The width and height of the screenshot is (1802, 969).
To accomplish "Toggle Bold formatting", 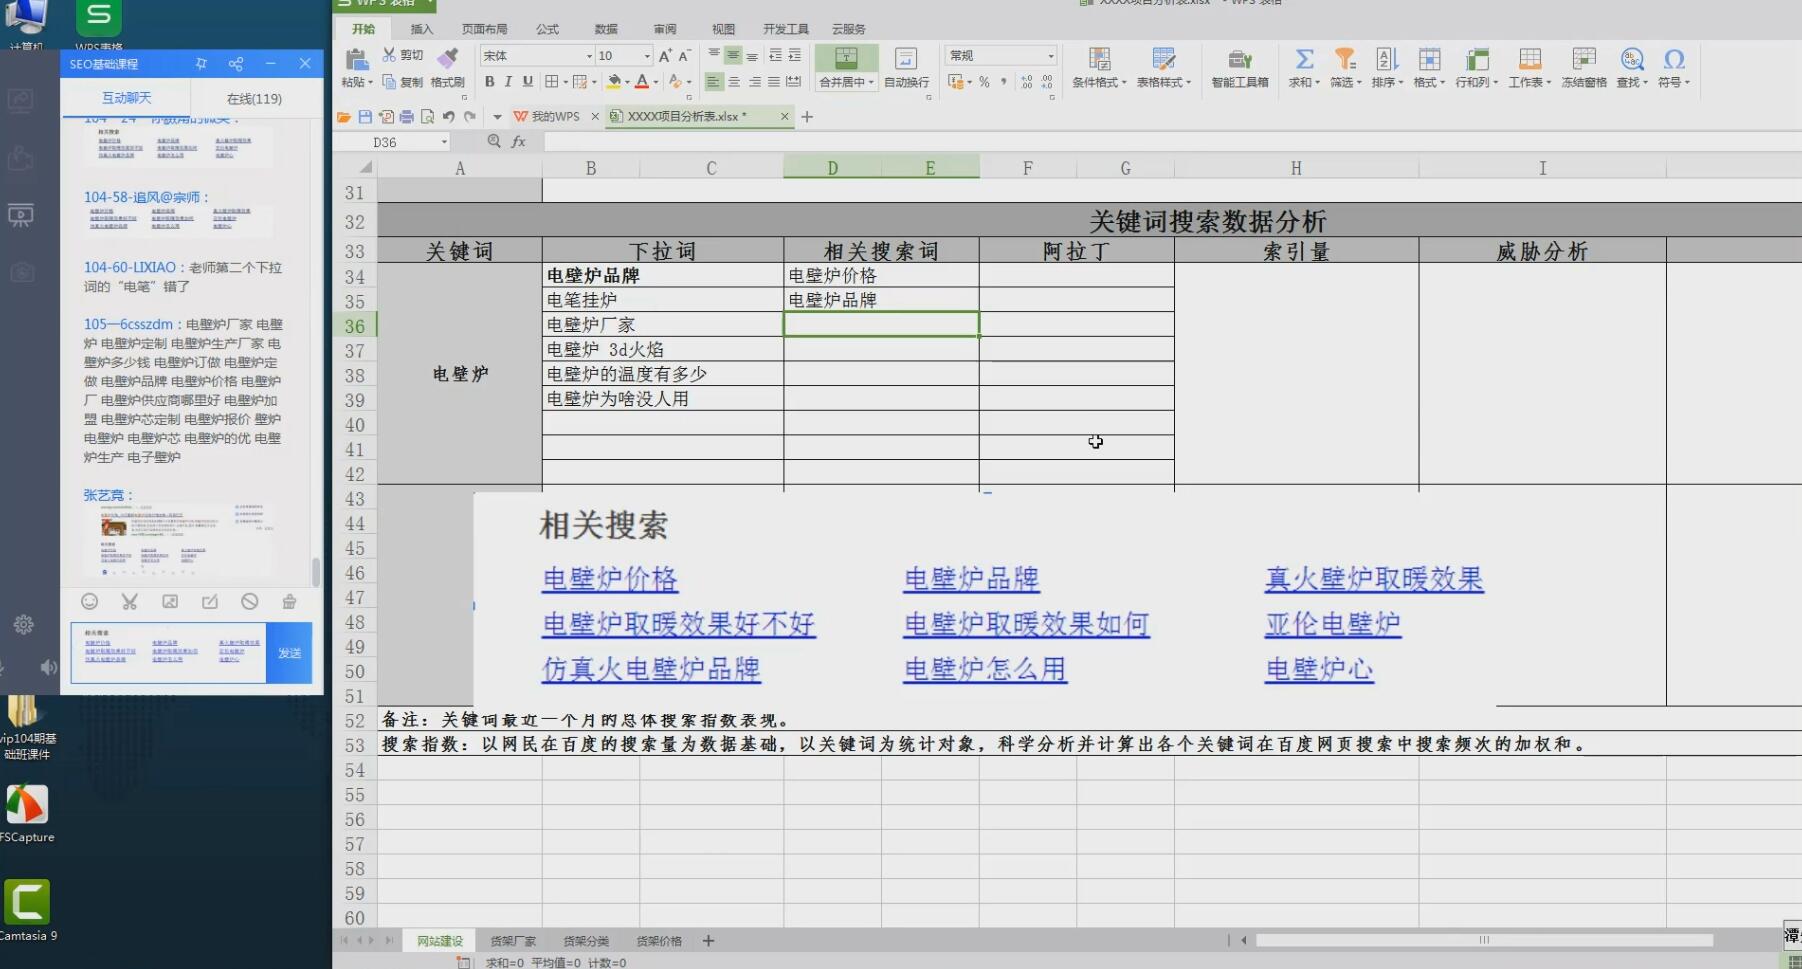I will [489, 82].
